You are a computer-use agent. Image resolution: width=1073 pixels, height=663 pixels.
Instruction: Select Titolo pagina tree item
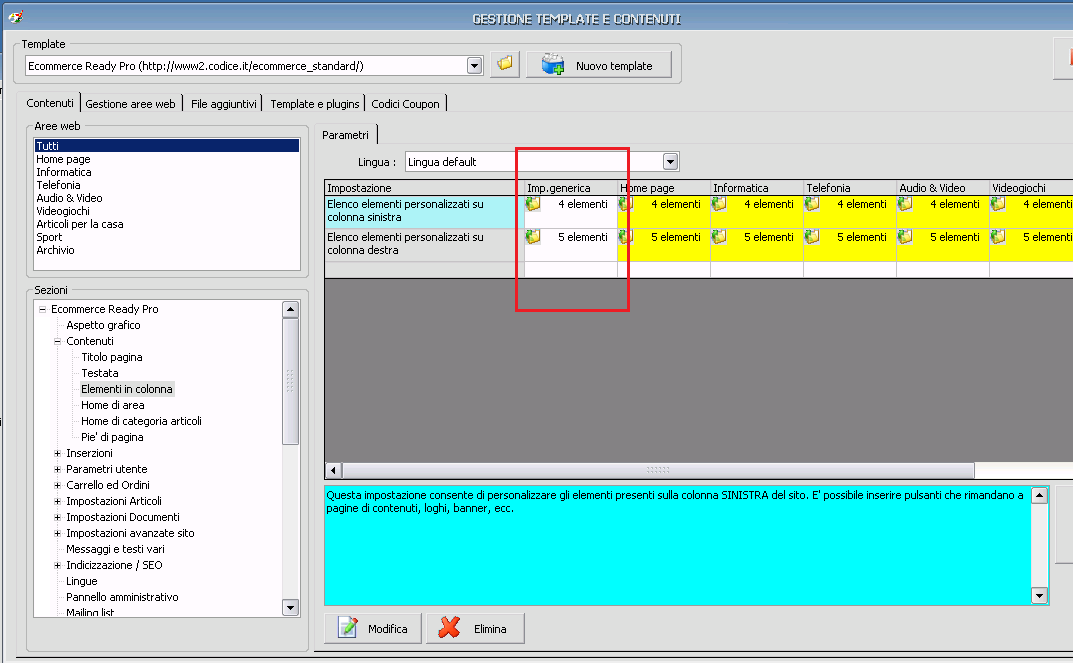112,357
